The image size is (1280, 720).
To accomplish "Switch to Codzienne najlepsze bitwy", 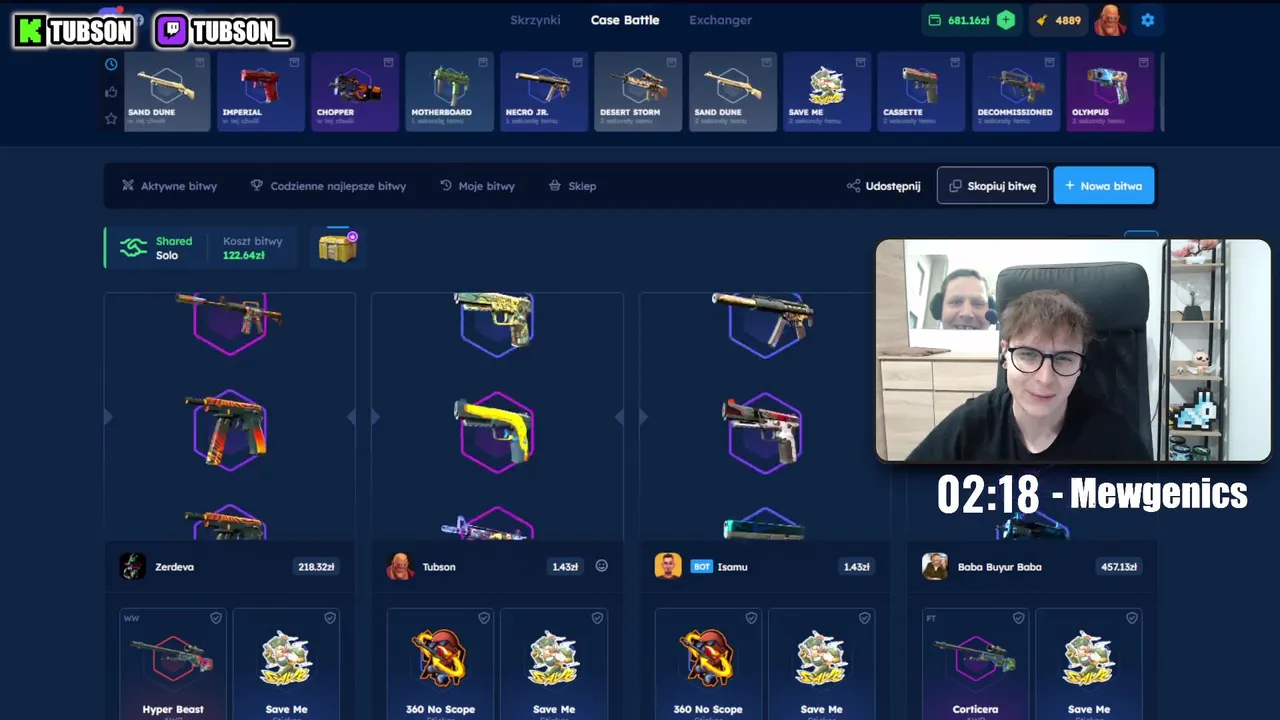I will [328, 186].
